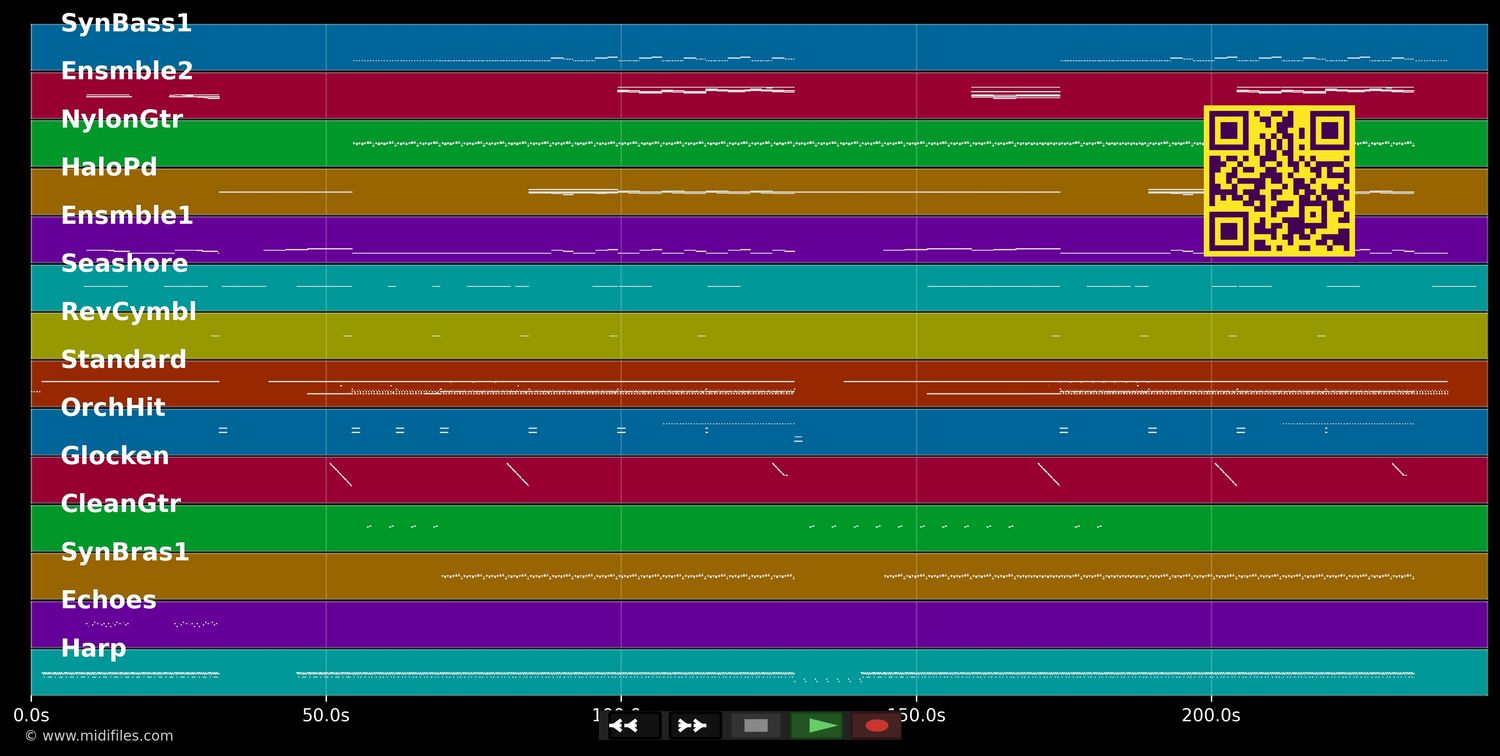This screenshot has width=1500, height=756.
Task: Select the Standard drum track label
Action: pos(124,359)
